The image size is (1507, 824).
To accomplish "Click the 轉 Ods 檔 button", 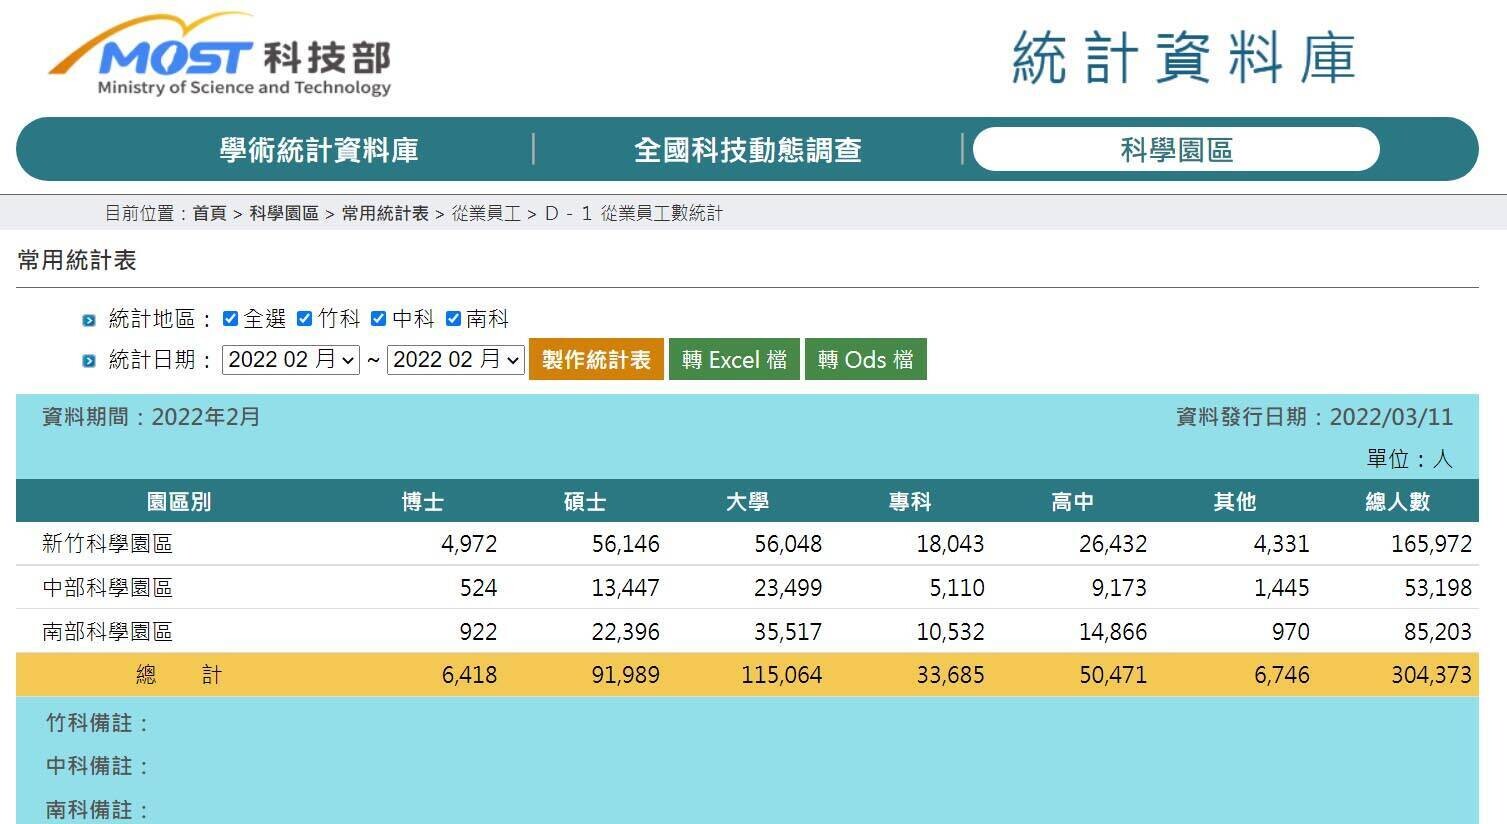I will pos(866,359).
